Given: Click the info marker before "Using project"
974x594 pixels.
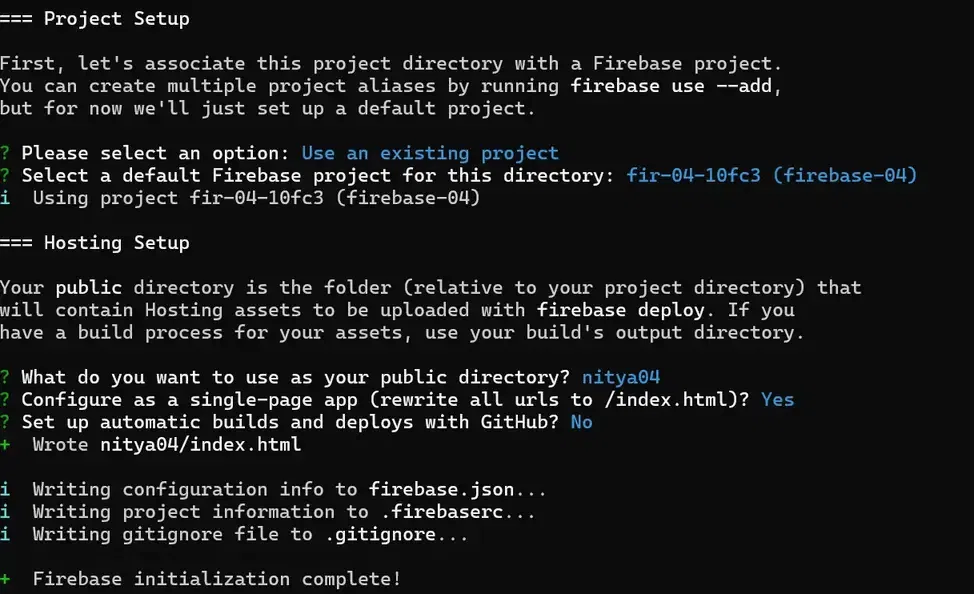Looking at the screenshot, I should coord(5,198).
